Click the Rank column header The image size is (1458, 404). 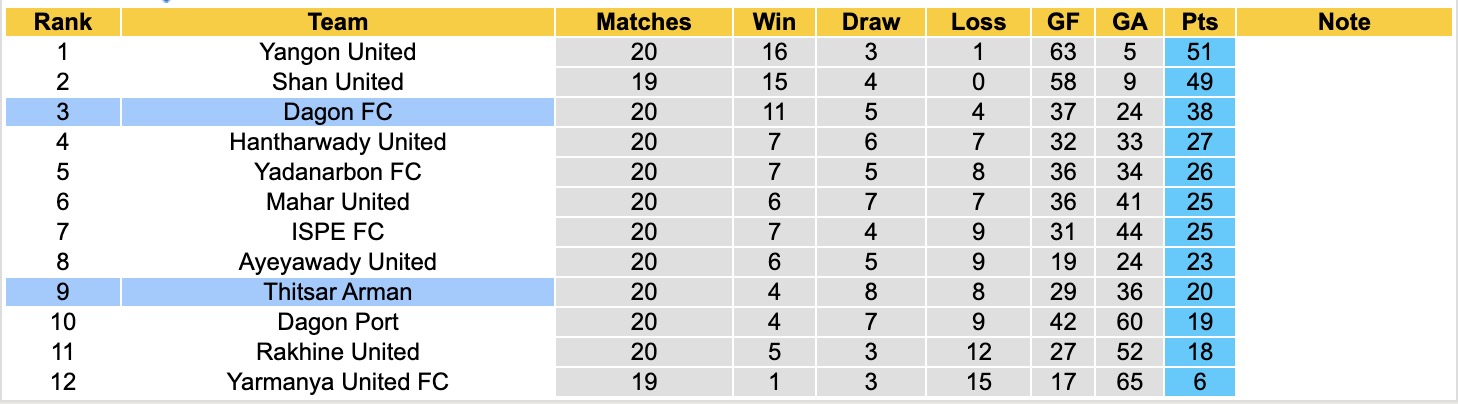63,22
